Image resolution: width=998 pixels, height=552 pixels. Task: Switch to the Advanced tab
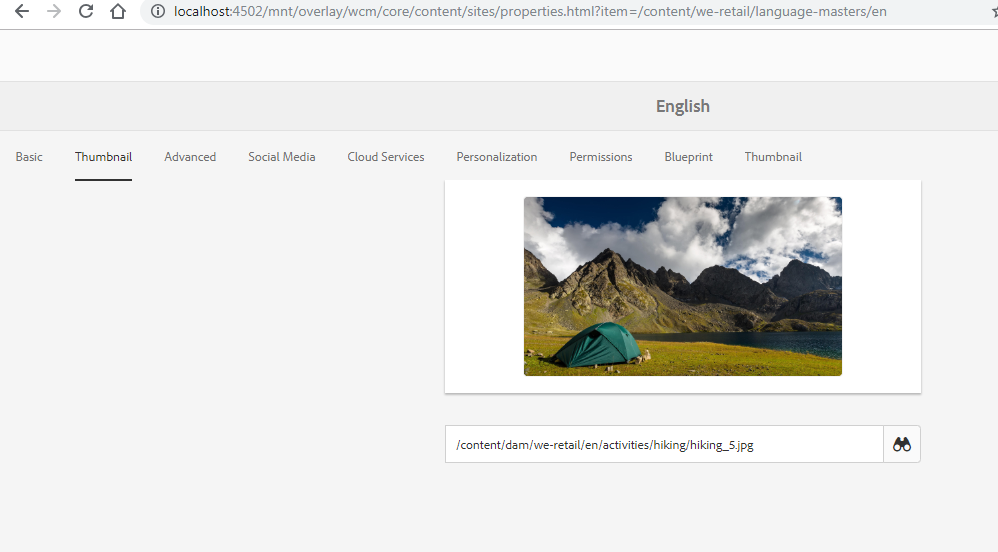pyautogui.click(x=190, y=157)
